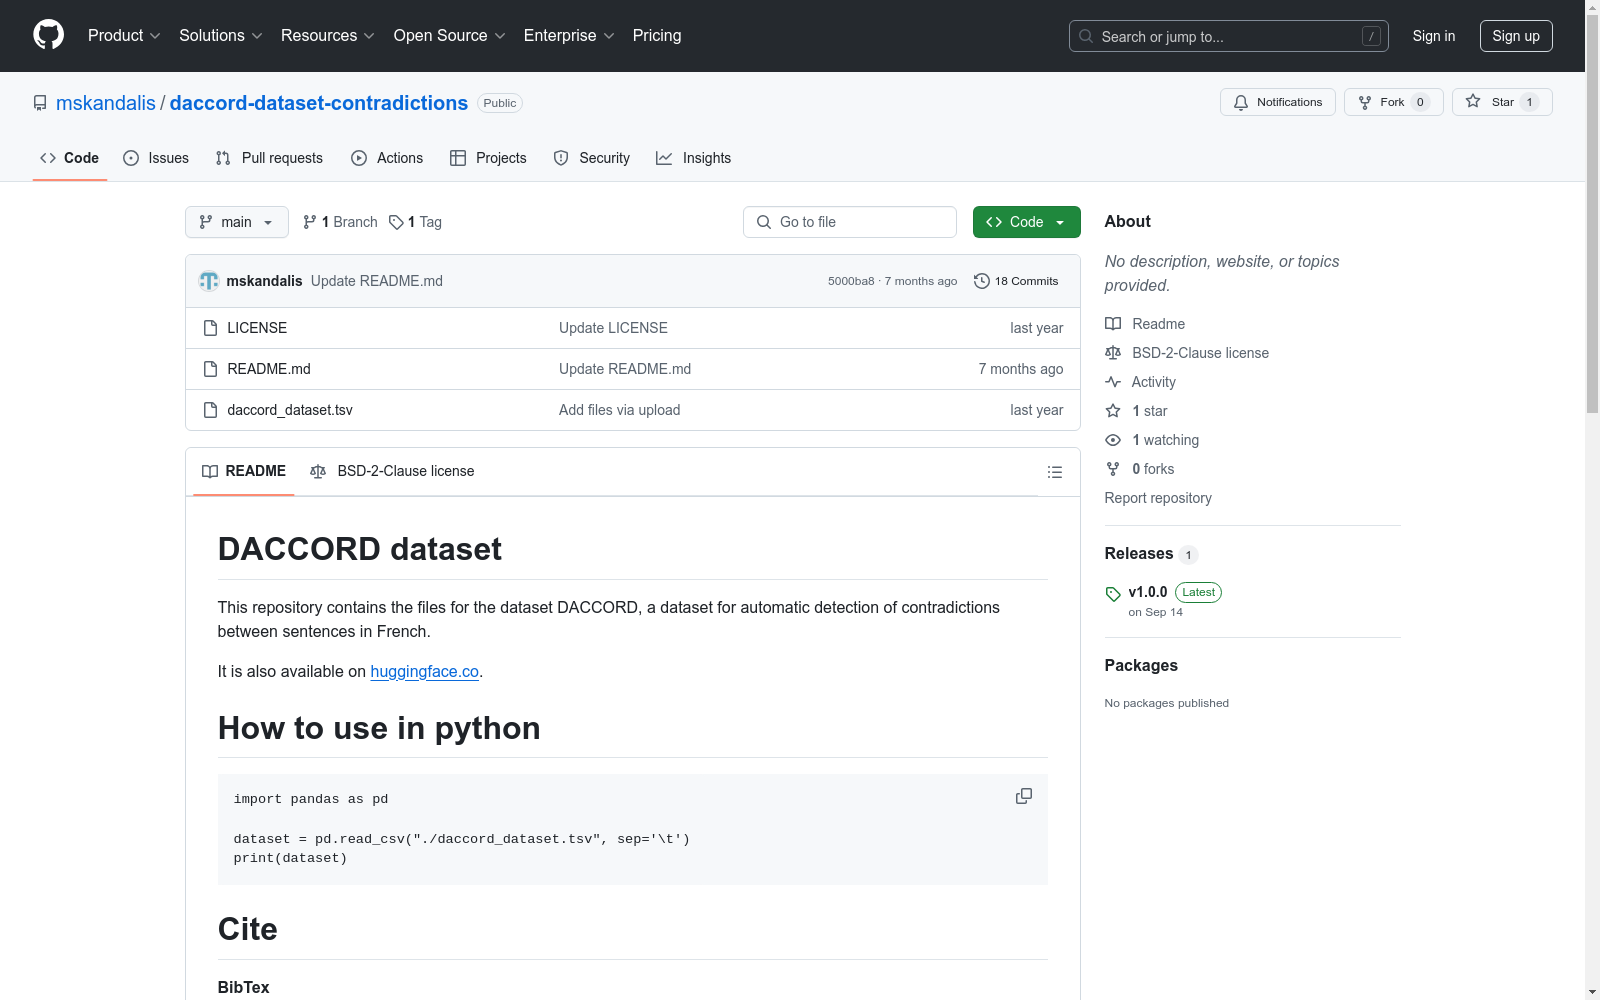Open the Security tab
1600x1000 pixels.
[x=592, y=158]
